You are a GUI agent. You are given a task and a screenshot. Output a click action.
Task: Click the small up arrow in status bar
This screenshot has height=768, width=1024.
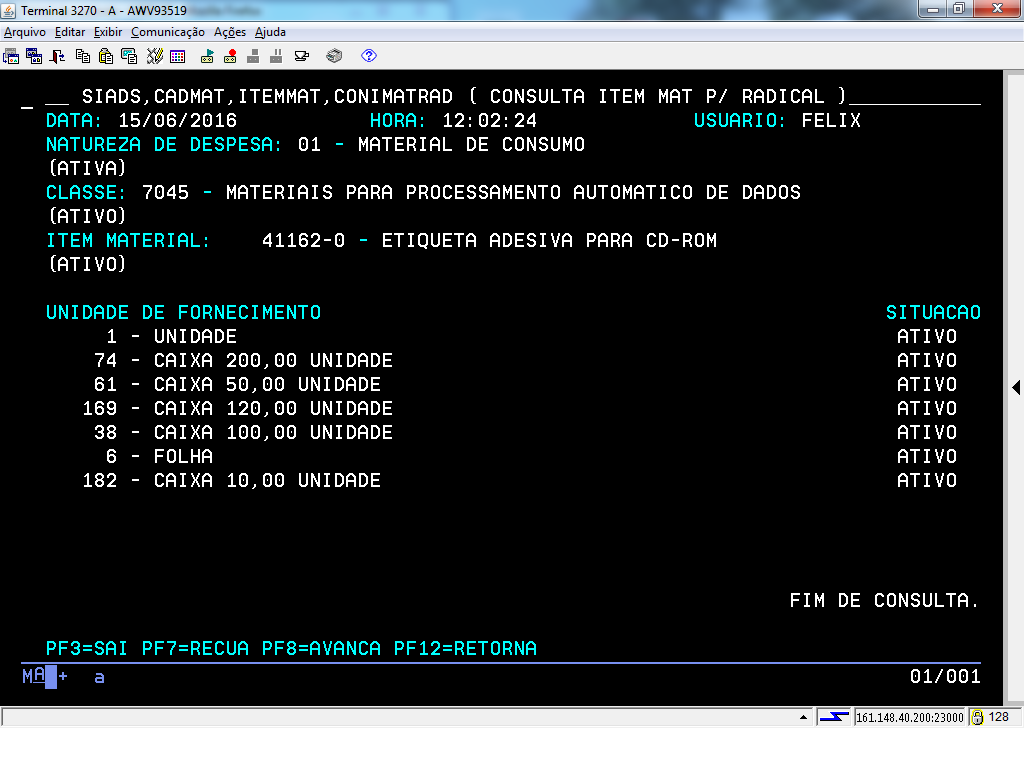pyautogui.click(x=803, y=718)
